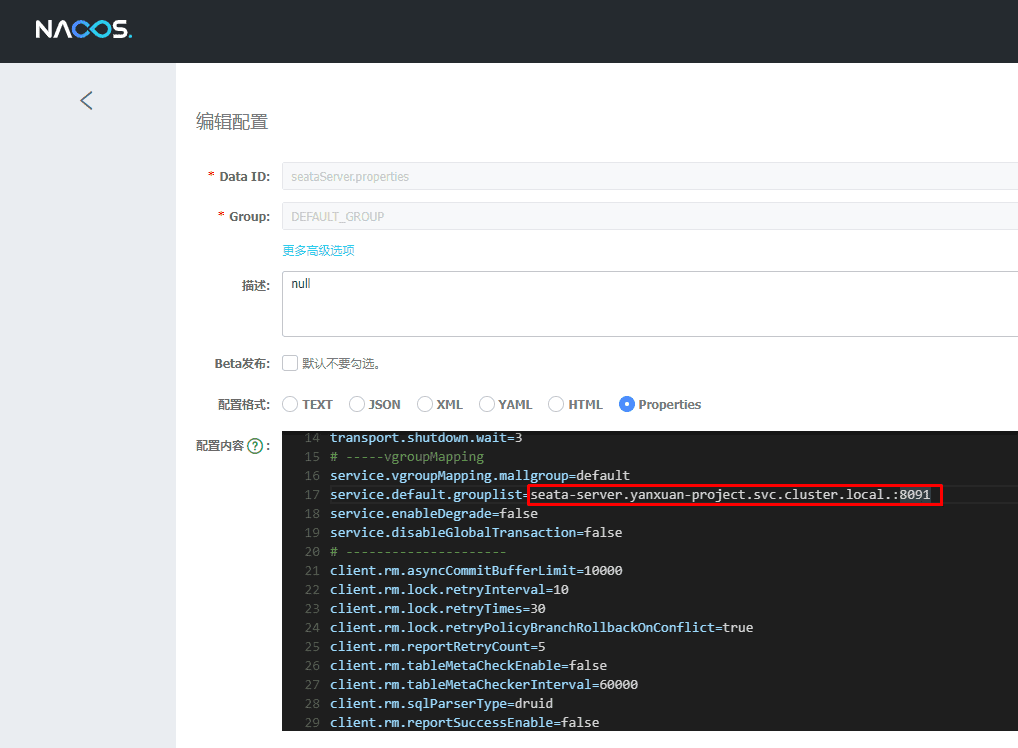The image size is (1018, 748).
Task: Click line service.enableDegrade=false
Action: [x=434, y=514]
